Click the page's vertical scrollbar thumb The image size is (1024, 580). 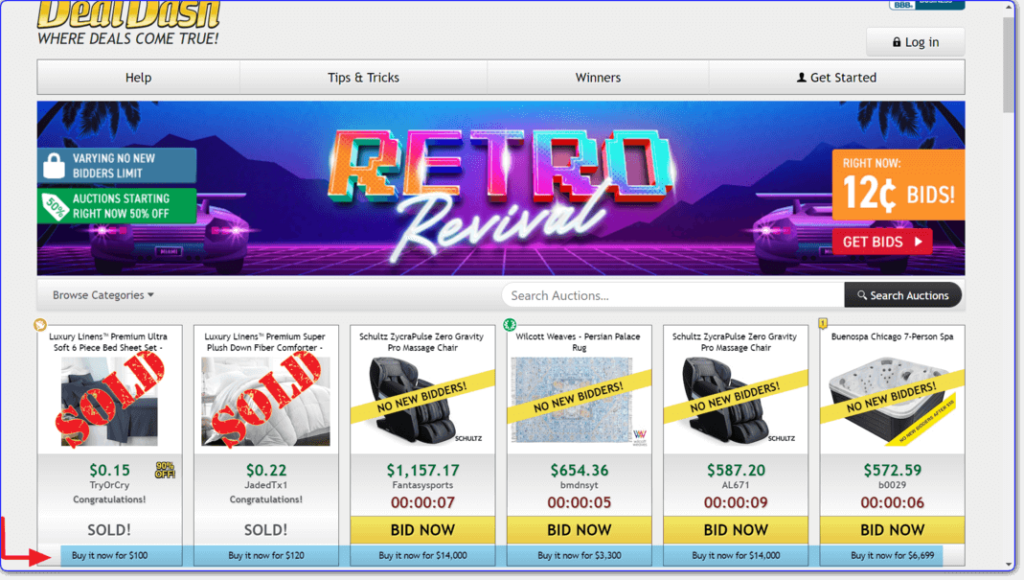tap(1009, 65)
